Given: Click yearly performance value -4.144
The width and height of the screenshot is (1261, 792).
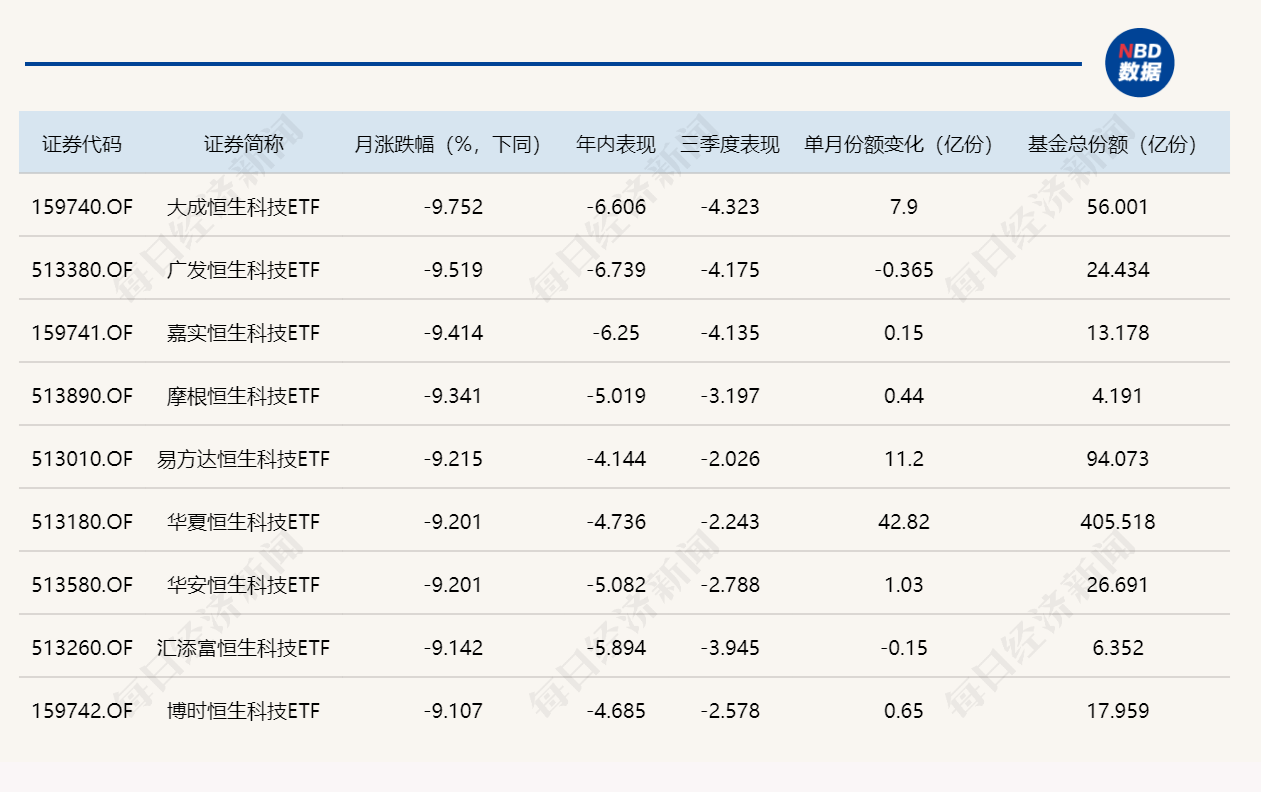Looking at the screenshot, I should click(x=616, y=459).
